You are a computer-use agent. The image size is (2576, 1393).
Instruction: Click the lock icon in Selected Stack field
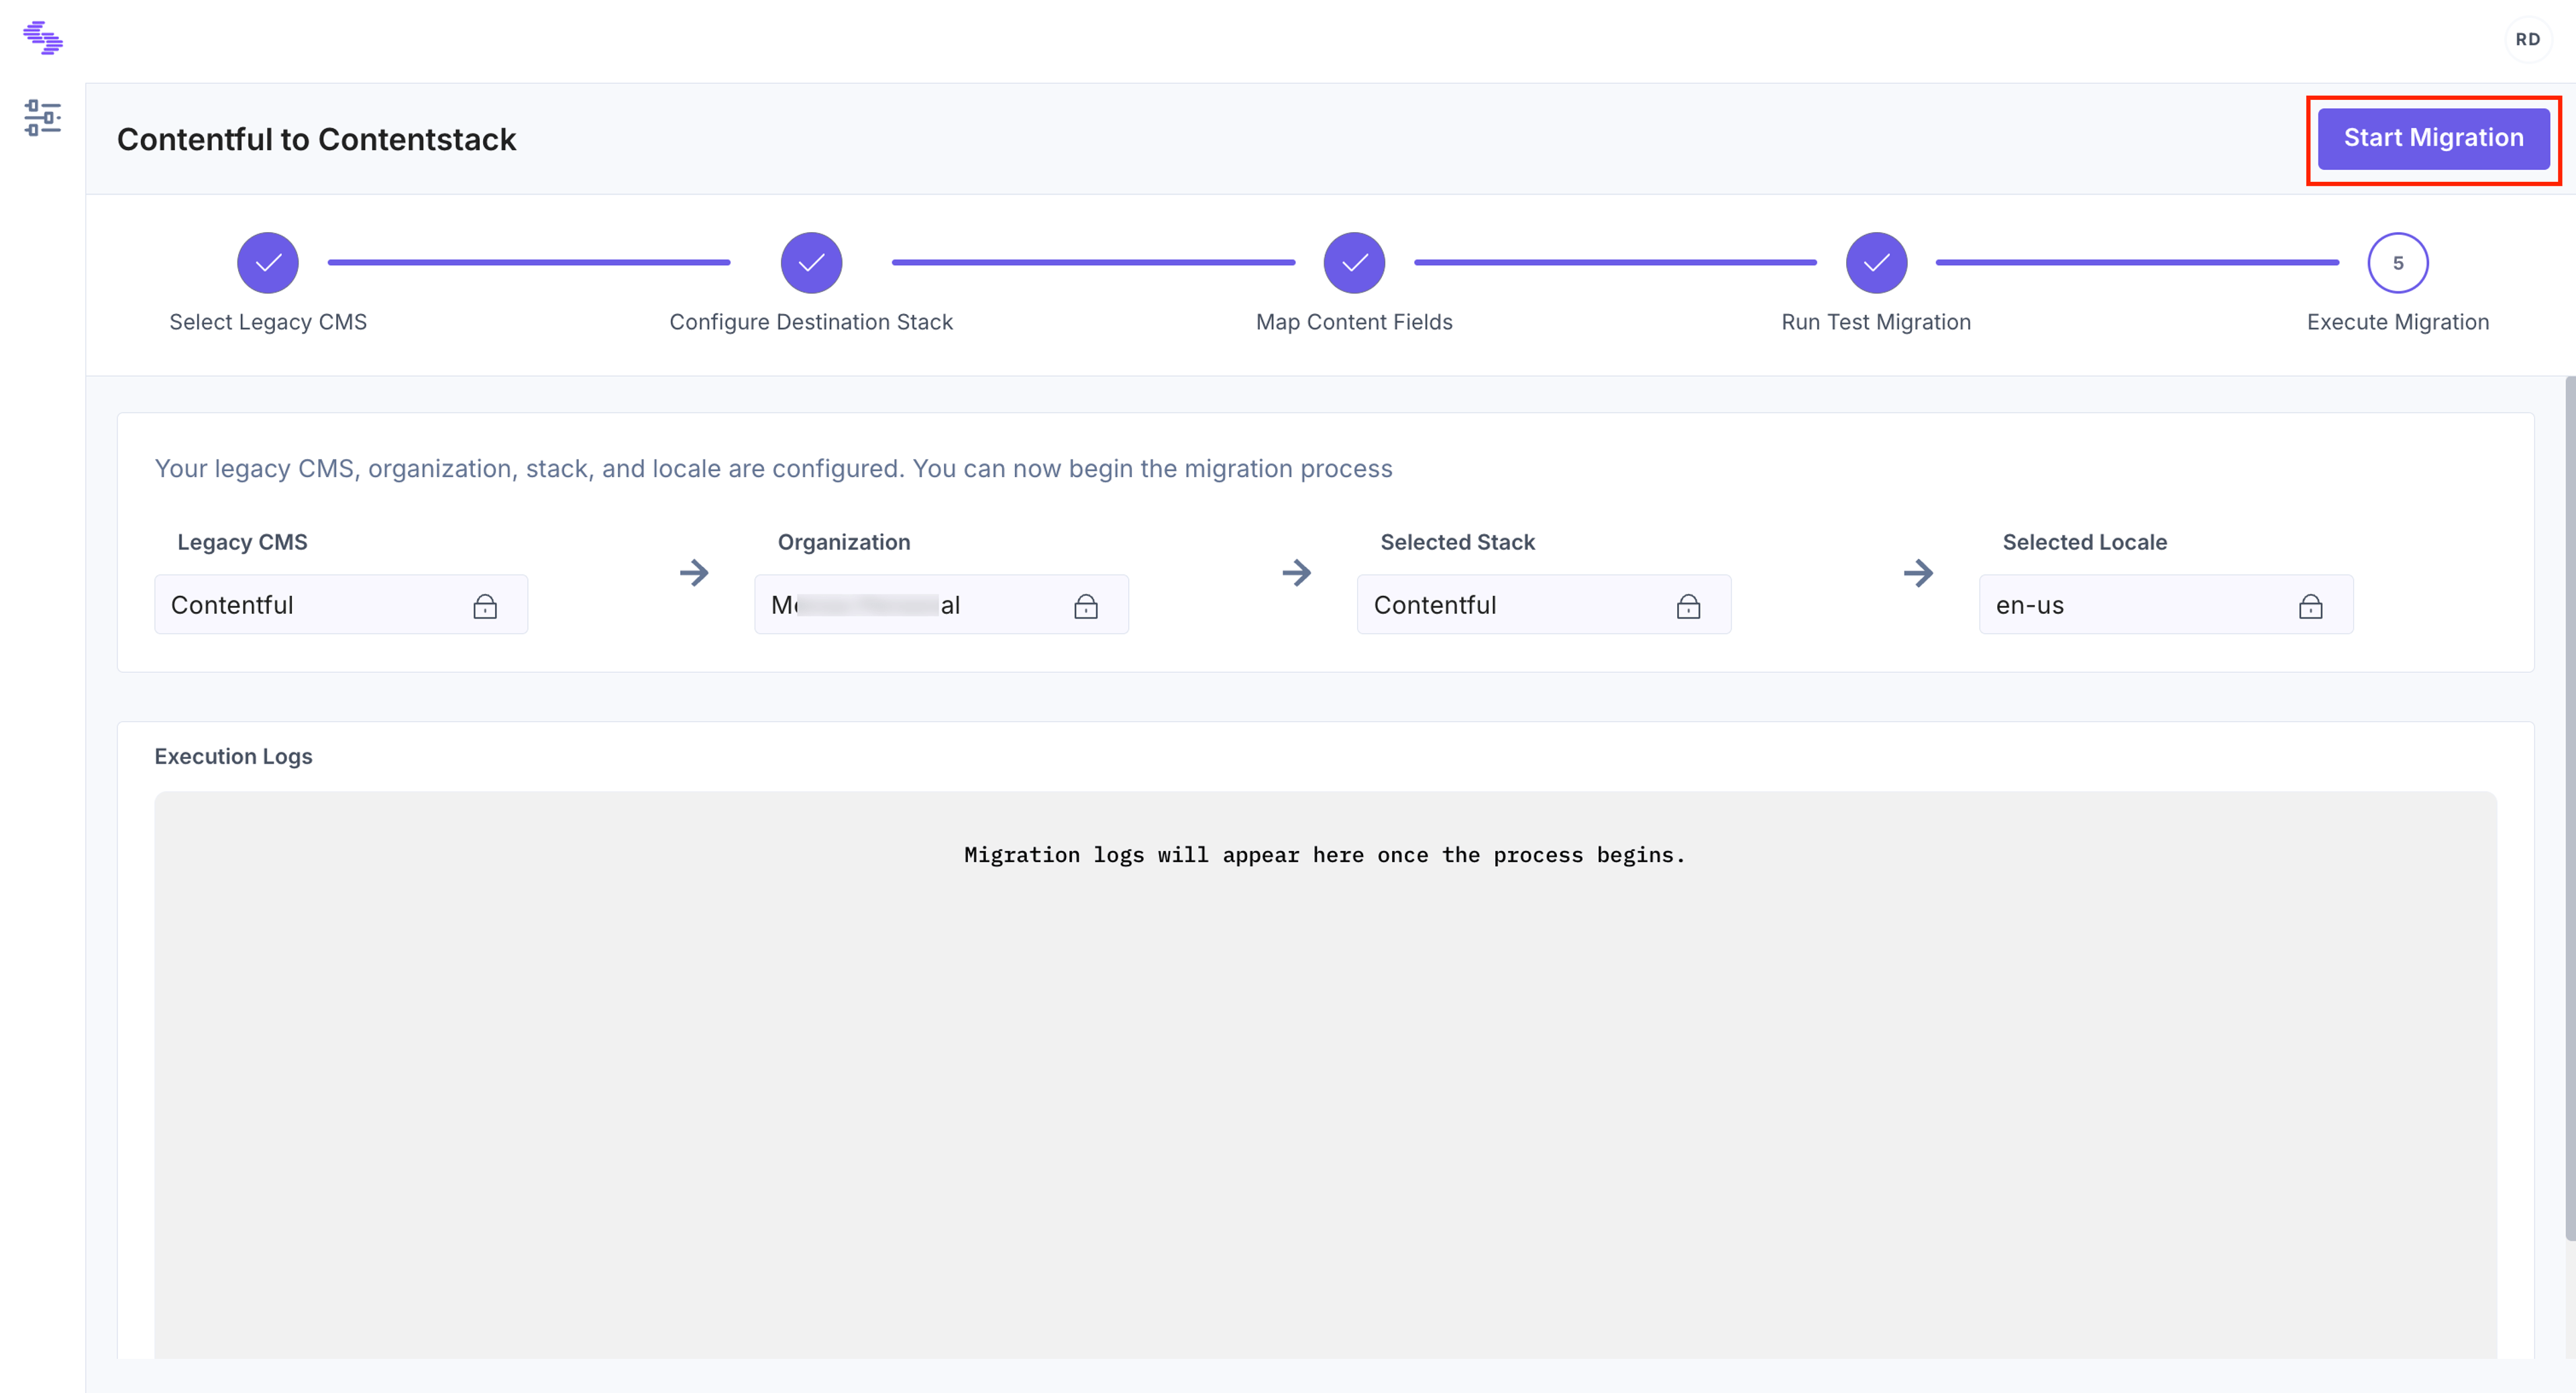tap(1688, 606)
